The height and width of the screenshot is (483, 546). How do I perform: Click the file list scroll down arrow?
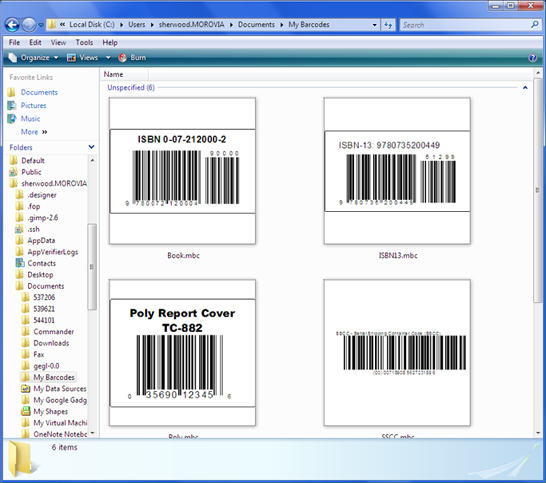click(538, 433)
